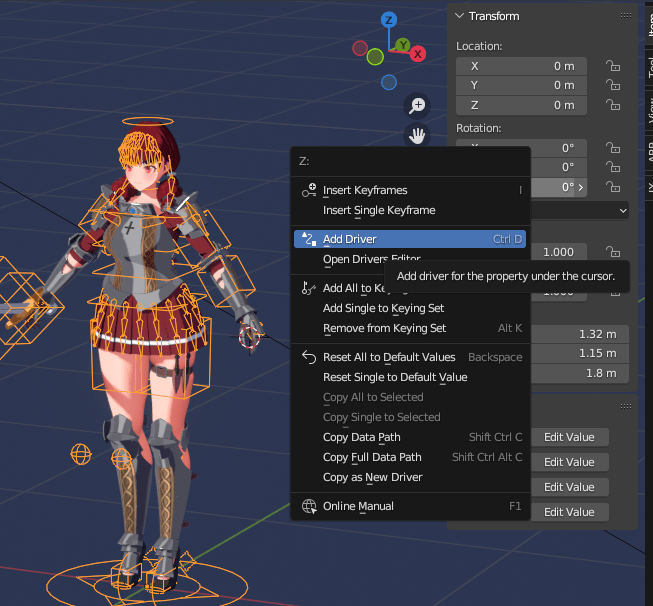Click the Location X value field

tap(521, 66)
